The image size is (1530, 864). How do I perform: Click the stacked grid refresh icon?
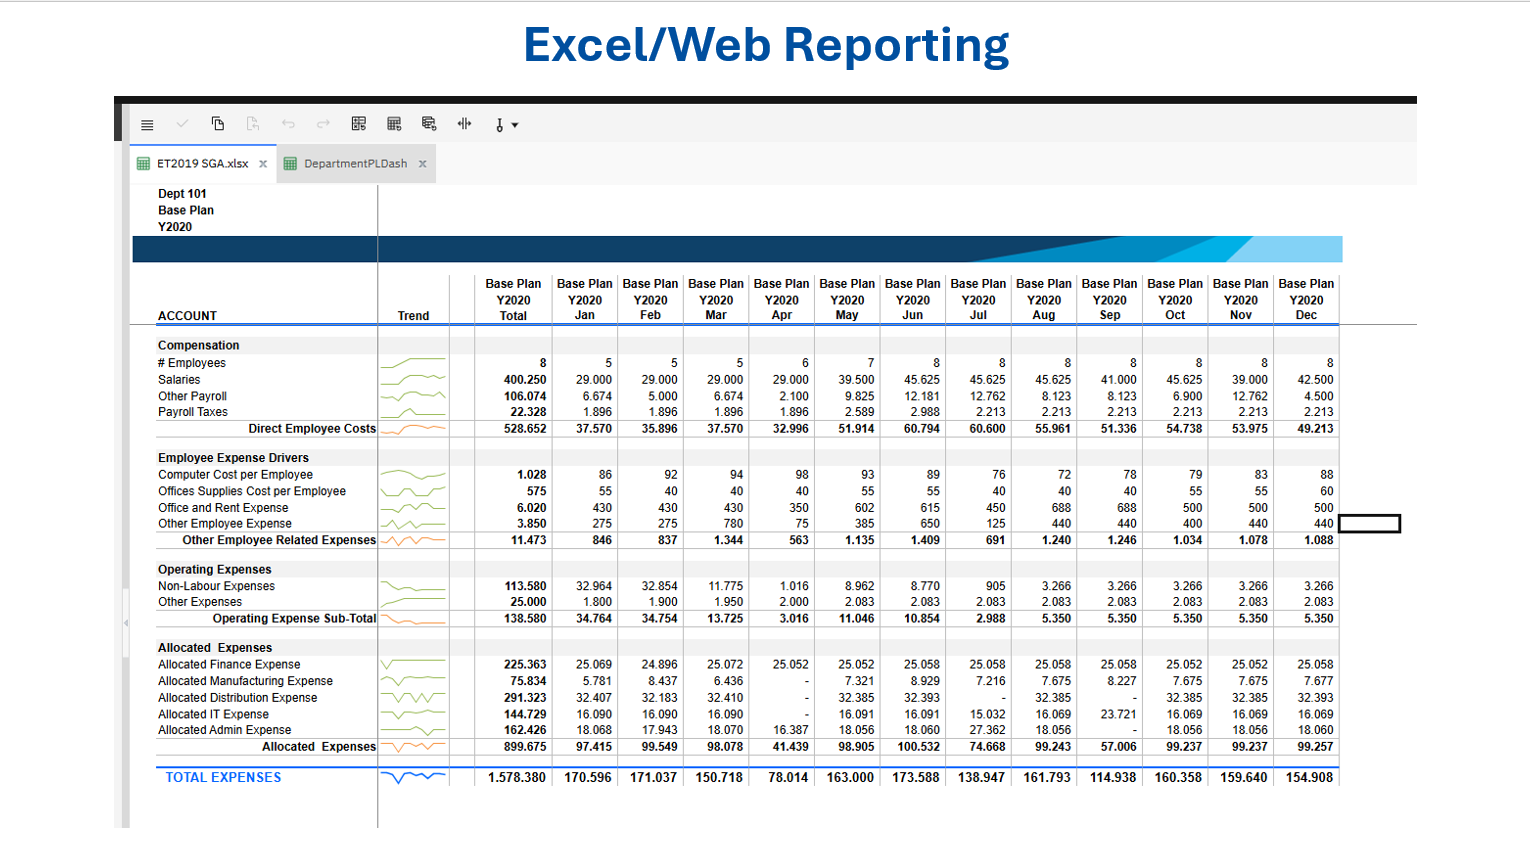(429, 124)
